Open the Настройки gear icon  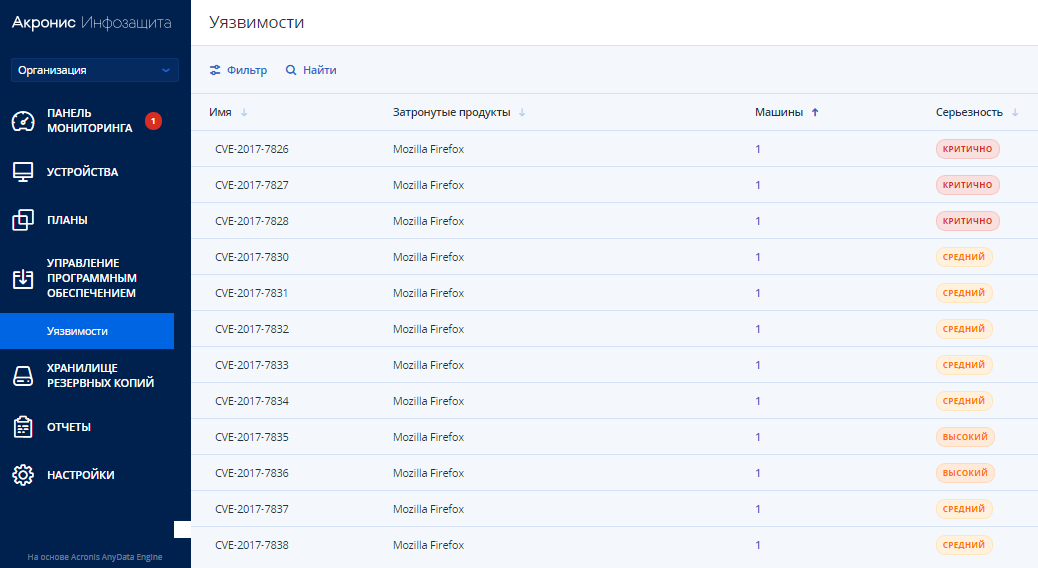point(23,475)
